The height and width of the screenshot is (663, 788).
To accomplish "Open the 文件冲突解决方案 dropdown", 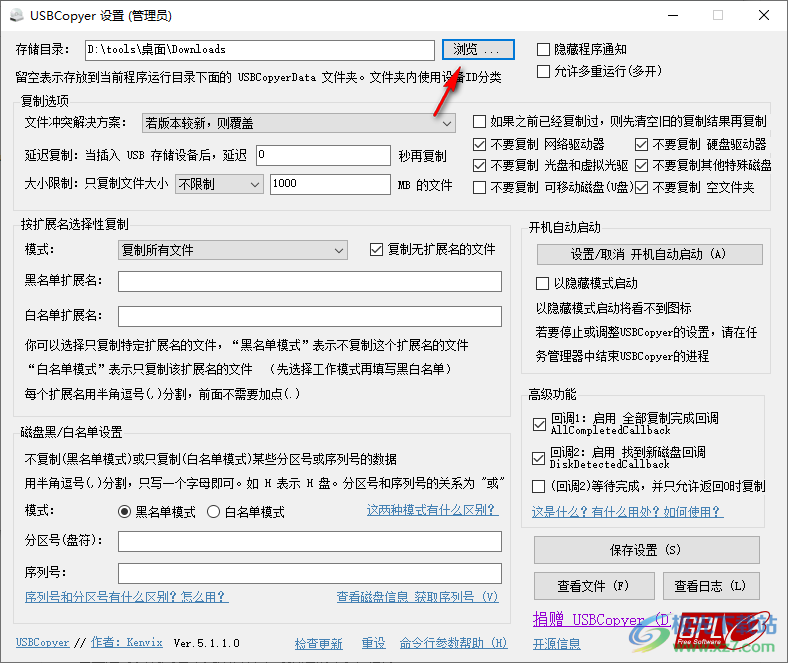I will [x=299, y=123].
